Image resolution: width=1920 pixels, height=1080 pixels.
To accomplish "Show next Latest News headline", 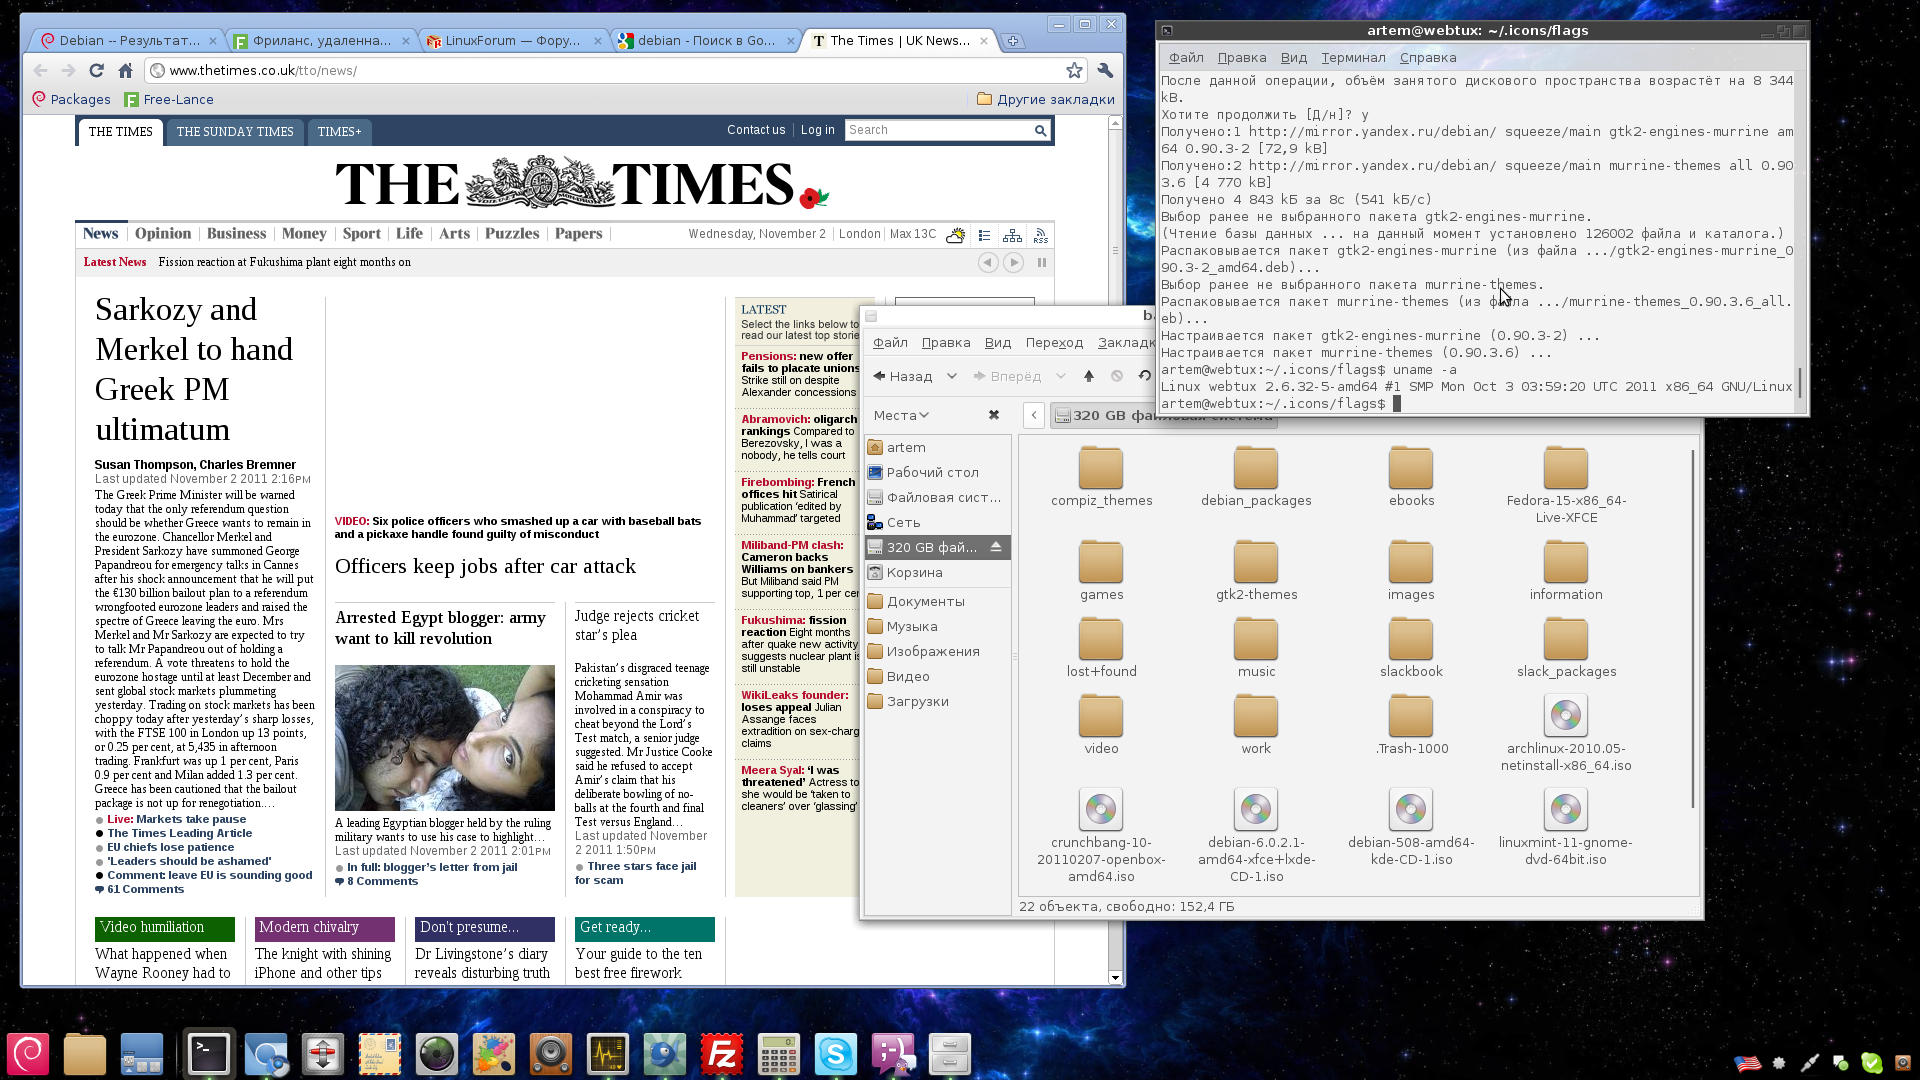I will click(1013, 262).
